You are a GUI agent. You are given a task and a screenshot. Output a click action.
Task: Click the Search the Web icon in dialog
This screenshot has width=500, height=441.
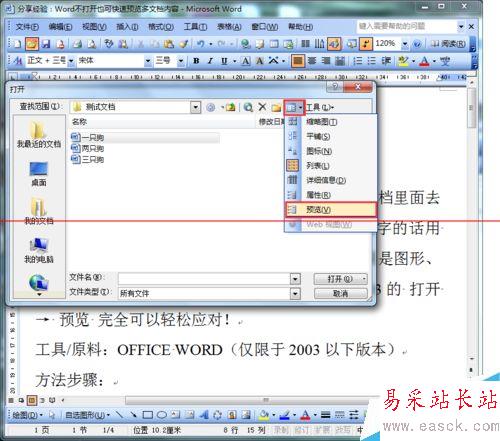248,107
